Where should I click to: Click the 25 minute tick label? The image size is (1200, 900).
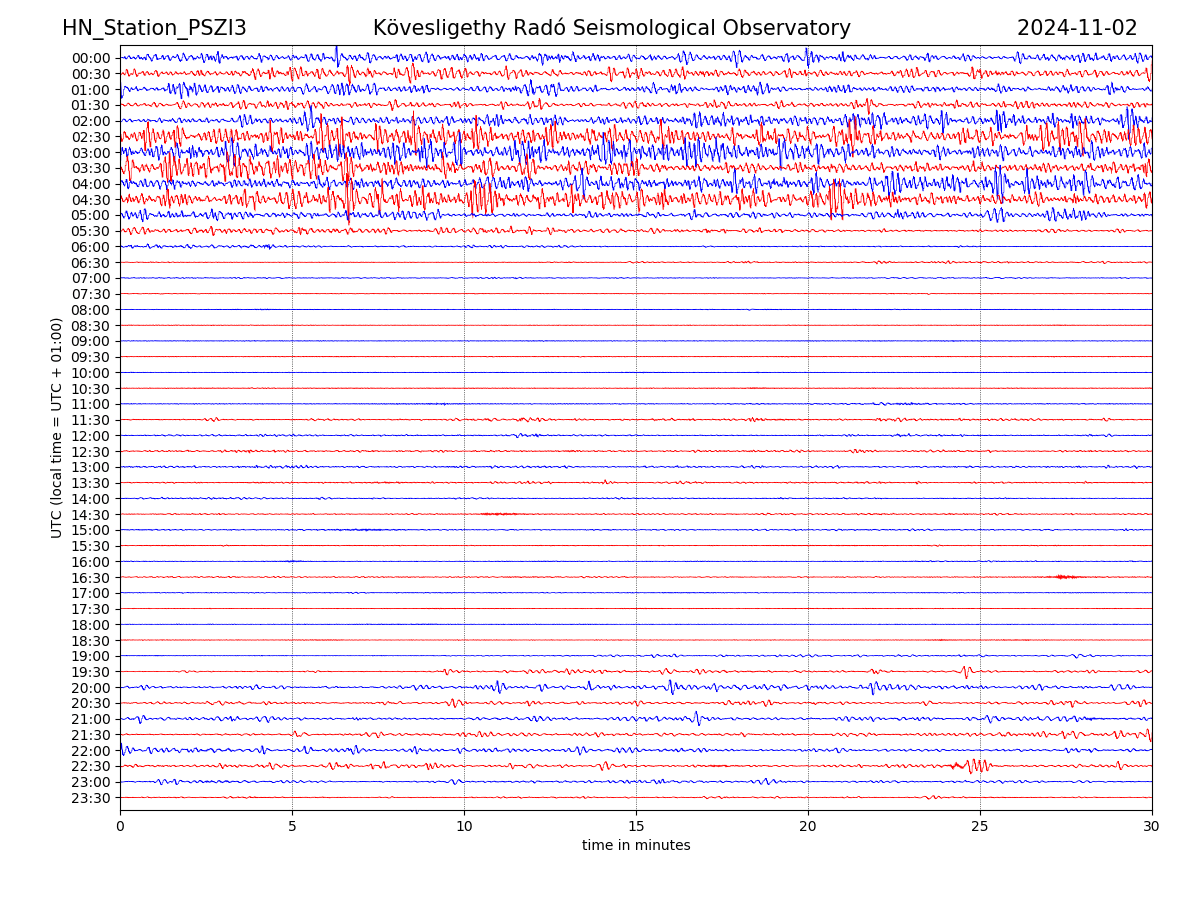(980, 827)
